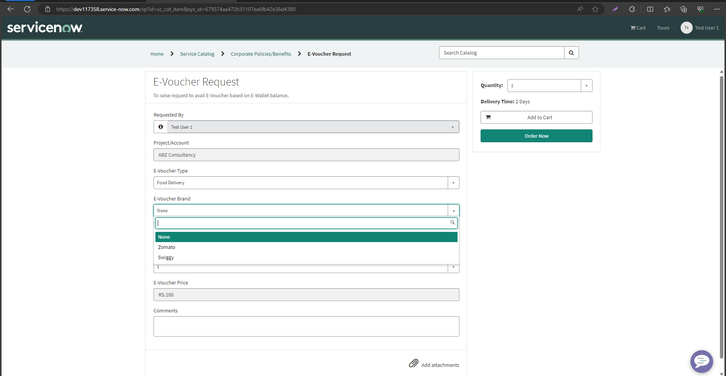The image size is (726, 376).
Task: Click the E-Voucher Price field
Action: pos(306,295)
